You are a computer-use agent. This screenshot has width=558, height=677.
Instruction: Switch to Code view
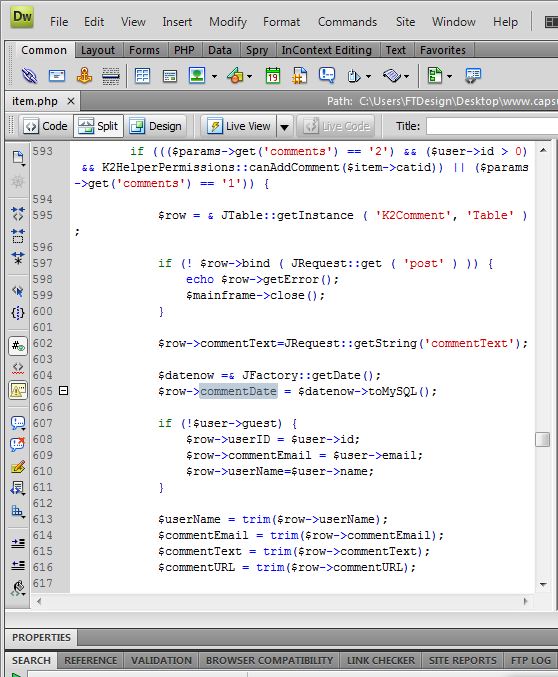coord(46,126)
